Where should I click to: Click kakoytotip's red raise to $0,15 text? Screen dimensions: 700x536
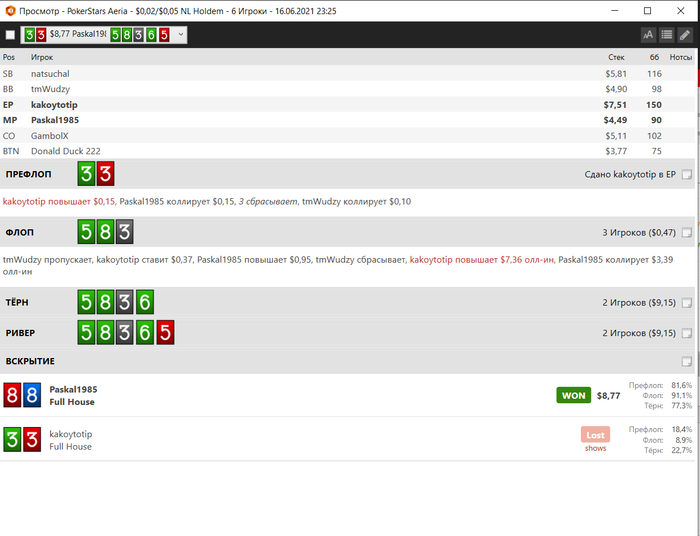pyautogui.click(x=59, y=202)
